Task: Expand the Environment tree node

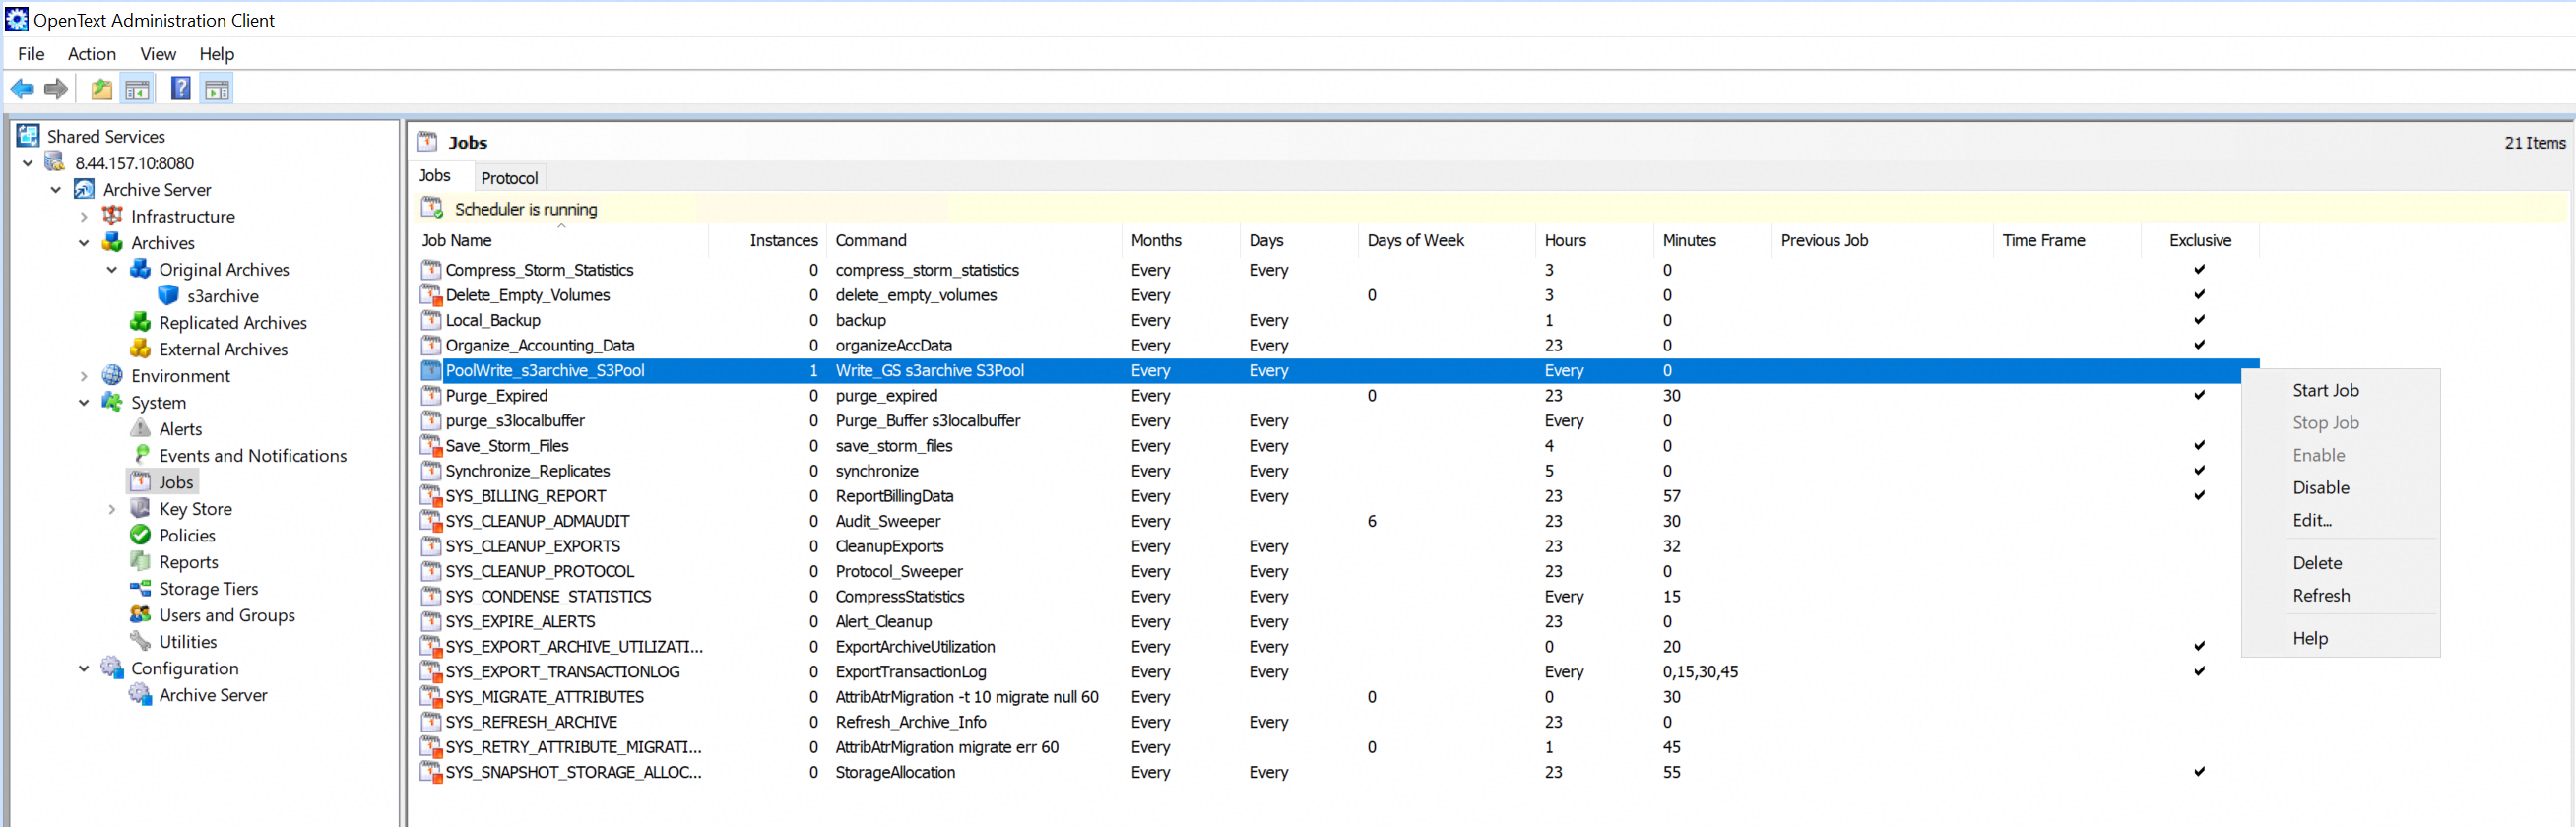Action: click(84, 376)
